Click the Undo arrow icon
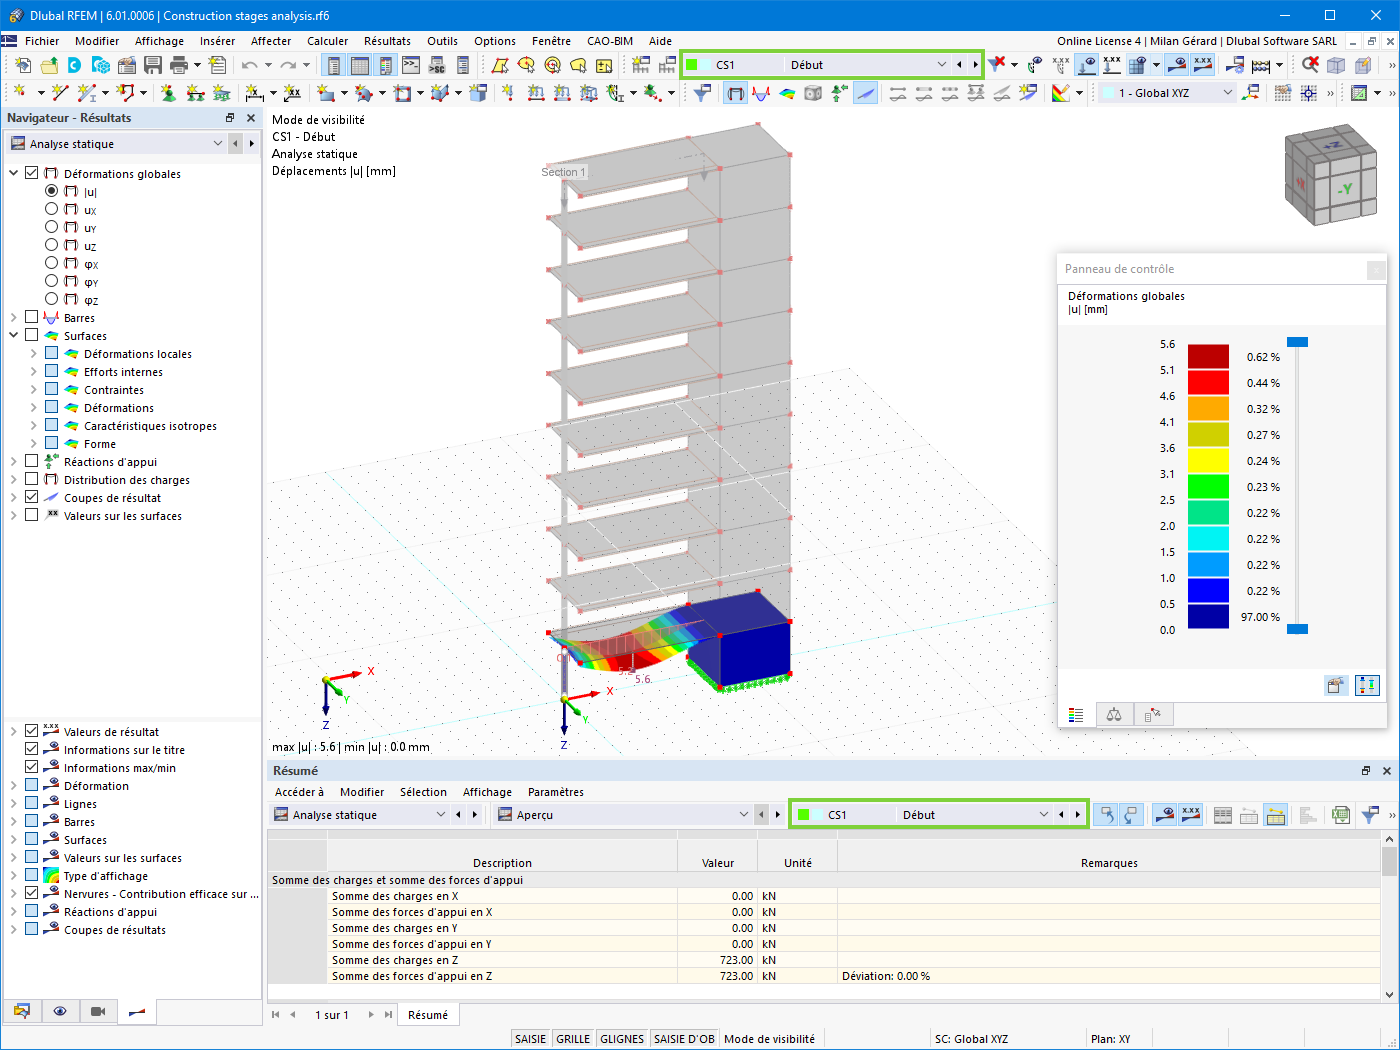Screen dimensions: 1400x1050 (249, 65)
